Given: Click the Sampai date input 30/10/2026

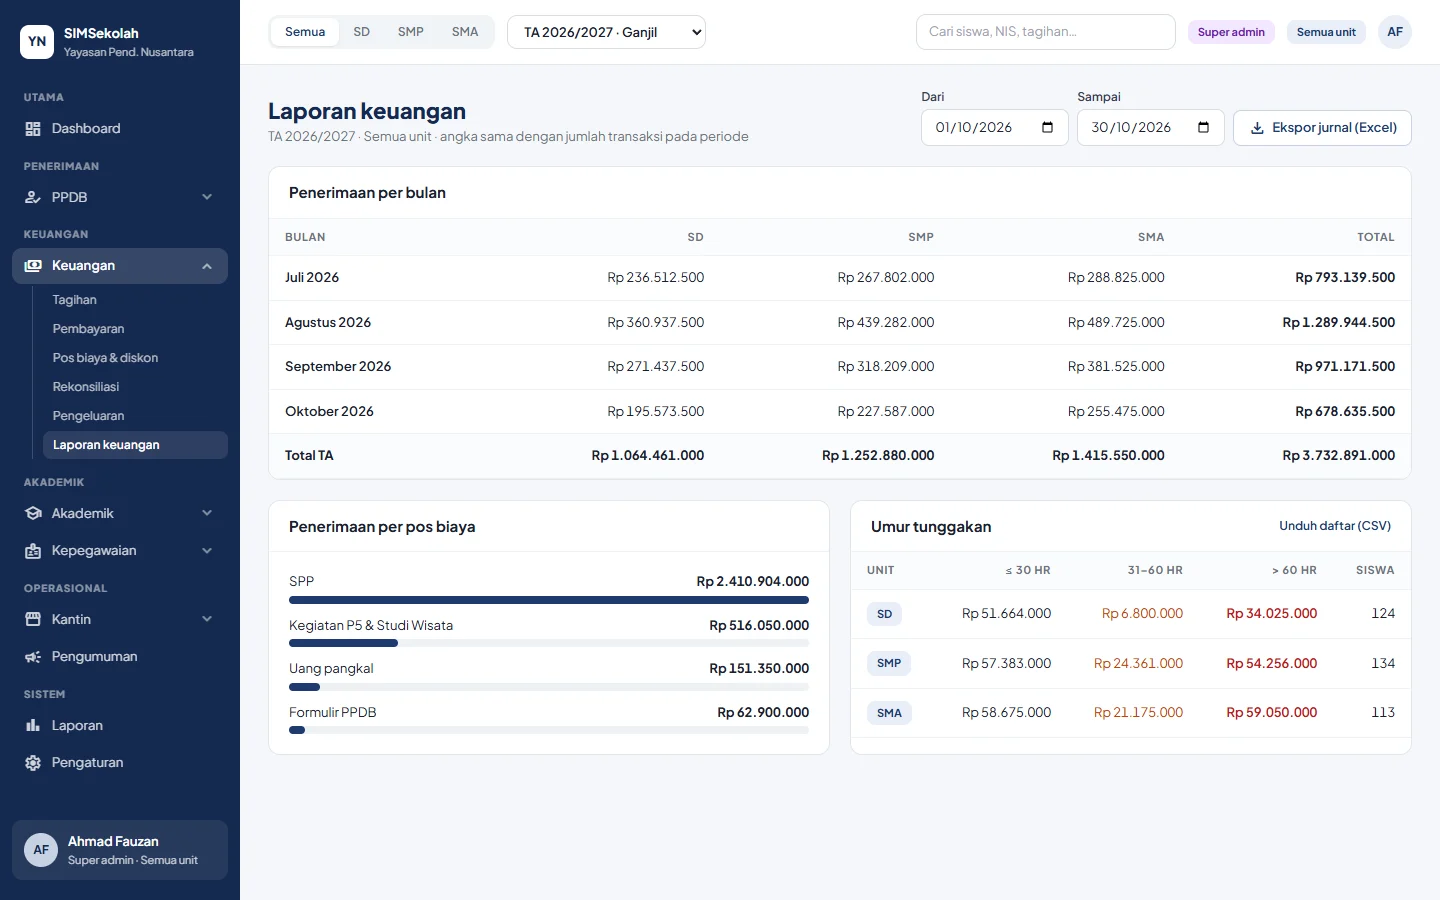Looking at the screenshot, I should click(1151, 128).
